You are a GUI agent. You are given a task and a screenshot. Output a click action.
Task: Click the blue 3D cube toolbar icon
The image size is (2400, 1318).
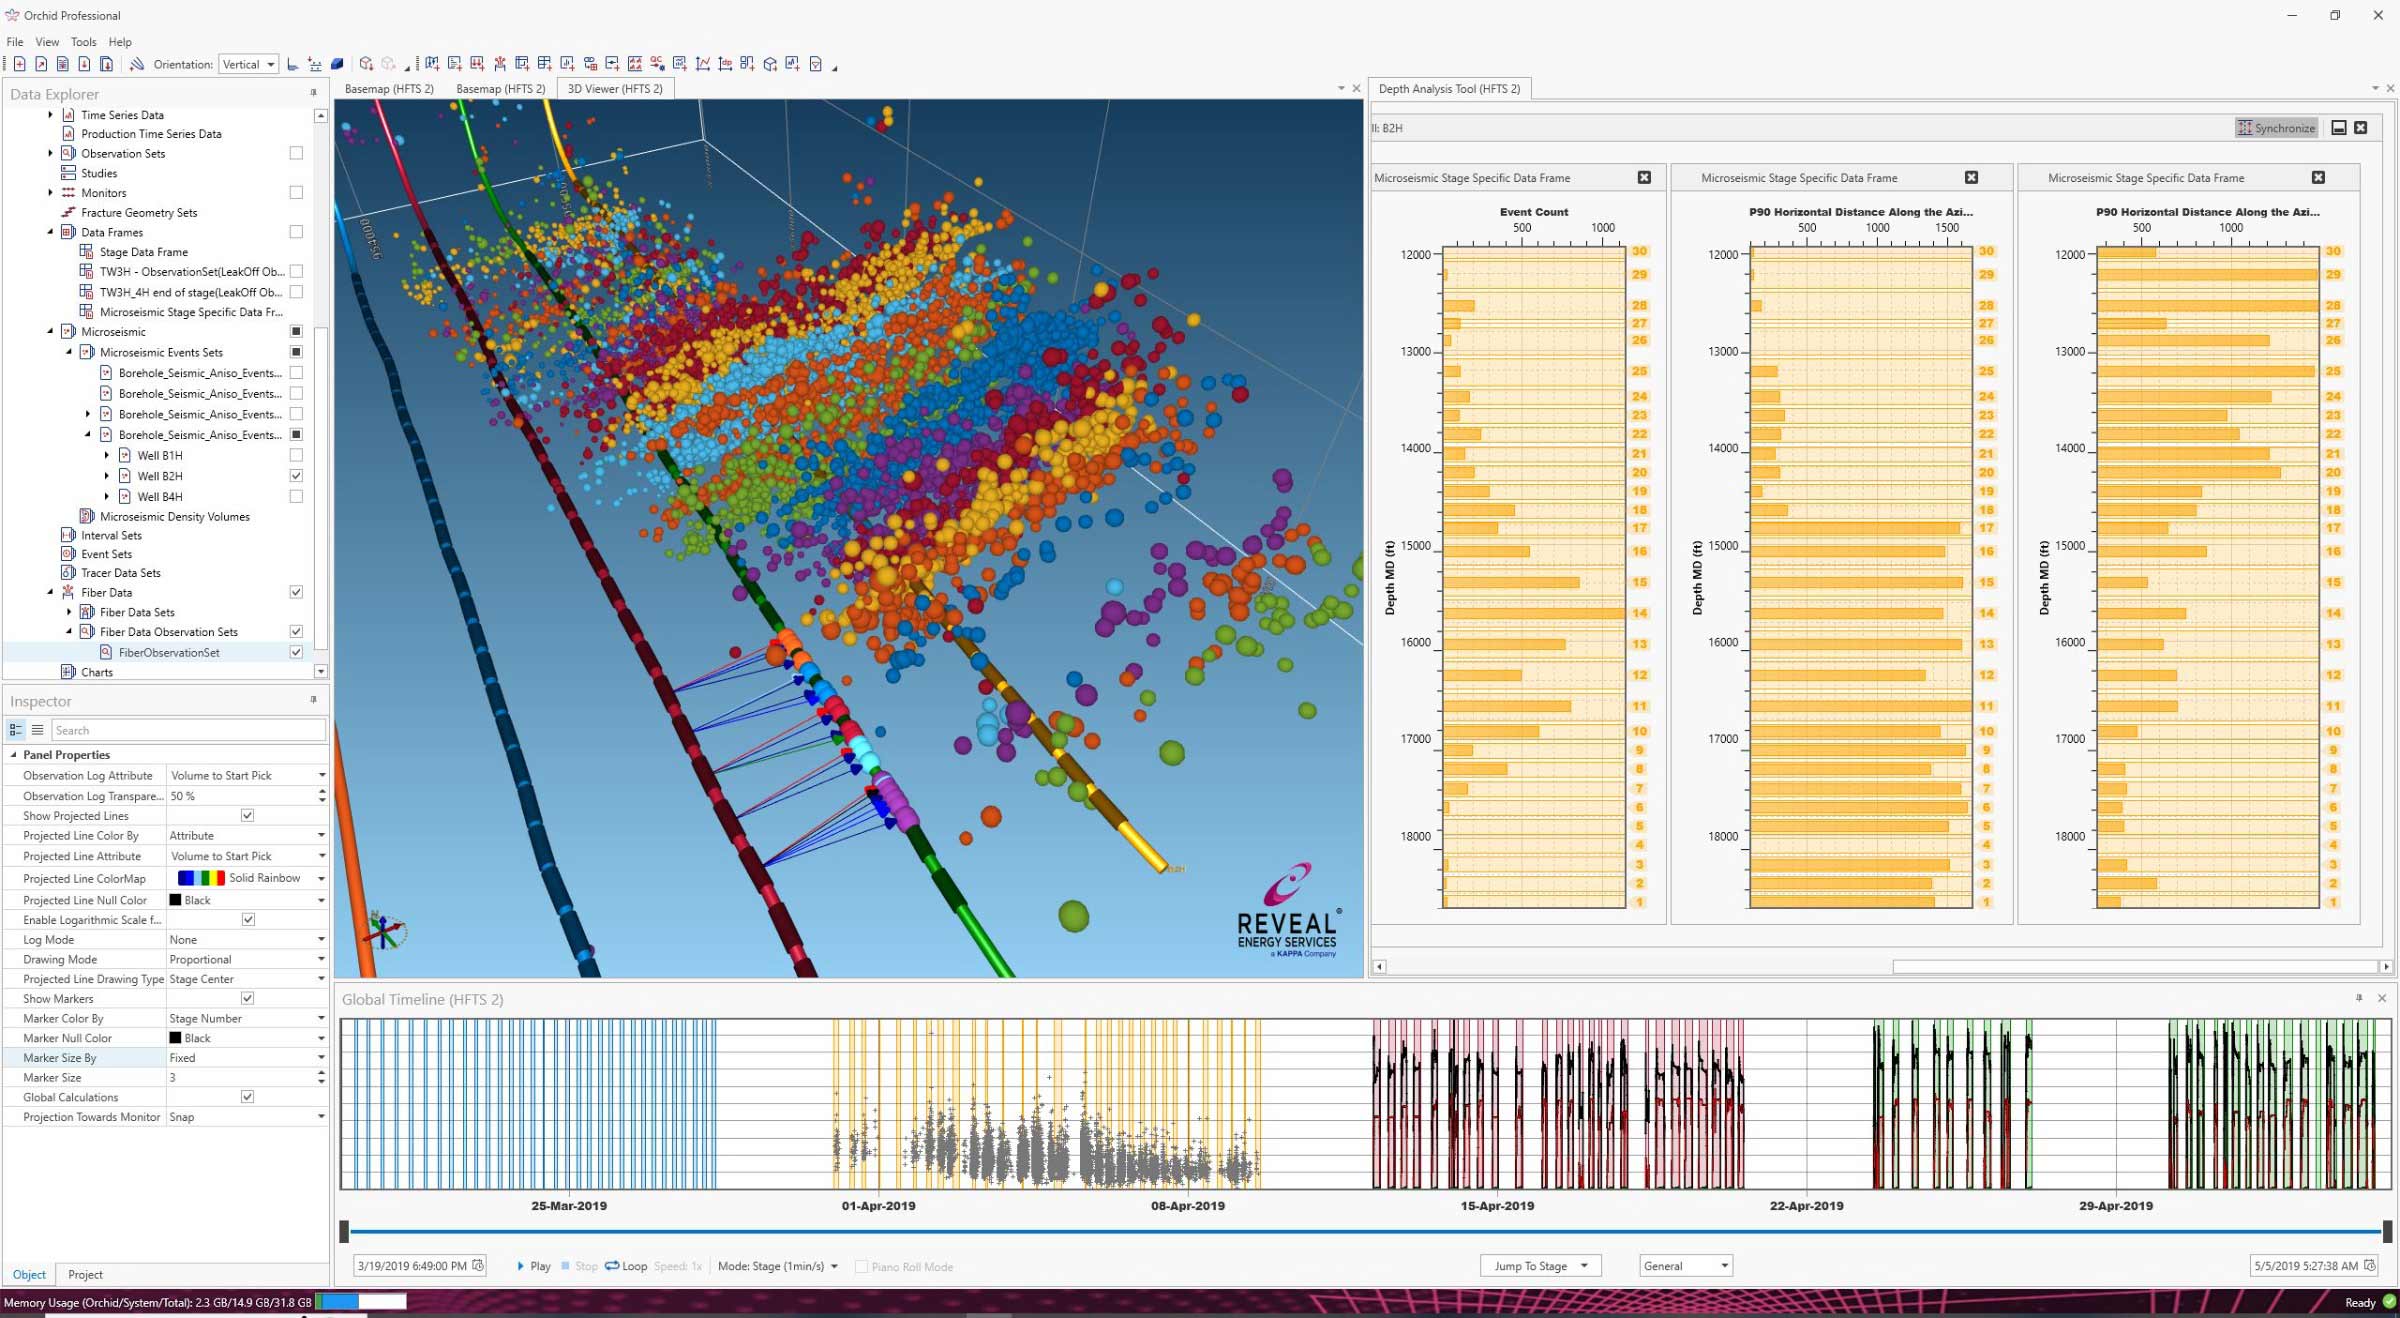click(338, 64)
